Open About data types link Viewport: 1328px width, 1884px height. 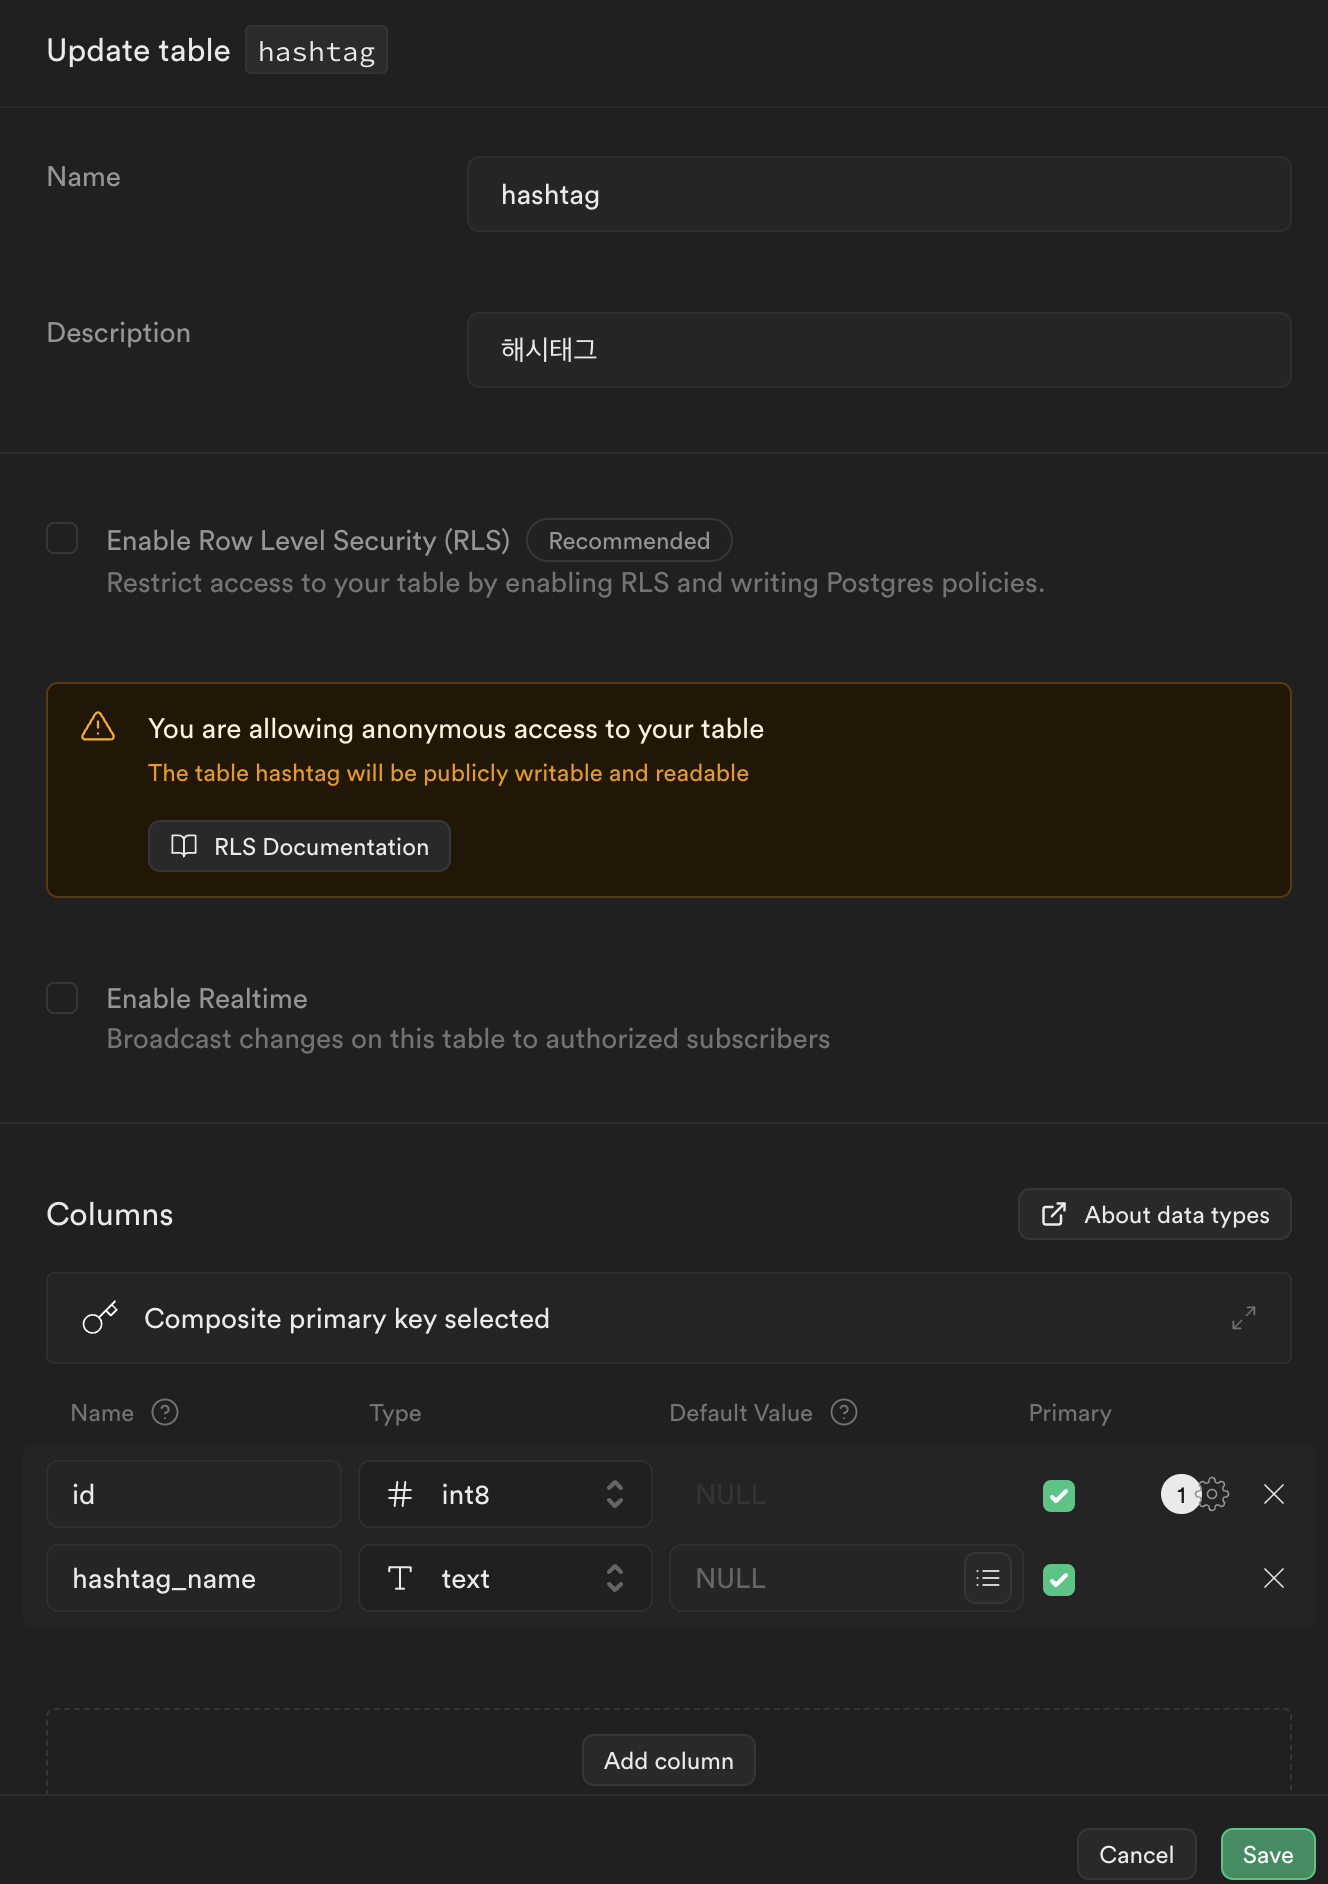click(x=1155, y=1214)
